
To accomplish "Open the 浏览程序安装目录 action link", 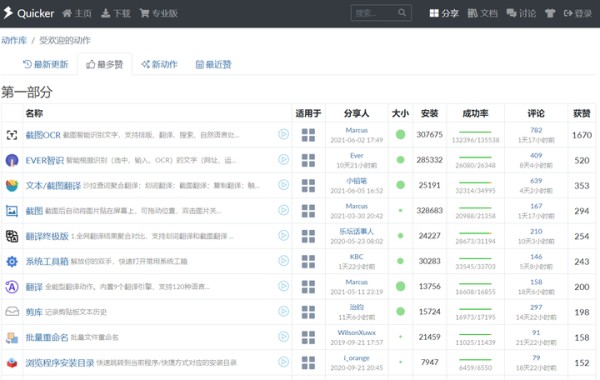I will click(x=60, y=363).
